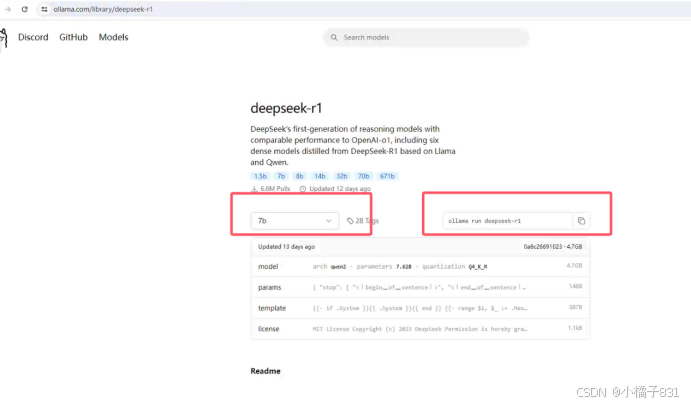Viewport: 691px width, 406px height.
Task: Select the 7b size tag
Action: click(281, 176)
